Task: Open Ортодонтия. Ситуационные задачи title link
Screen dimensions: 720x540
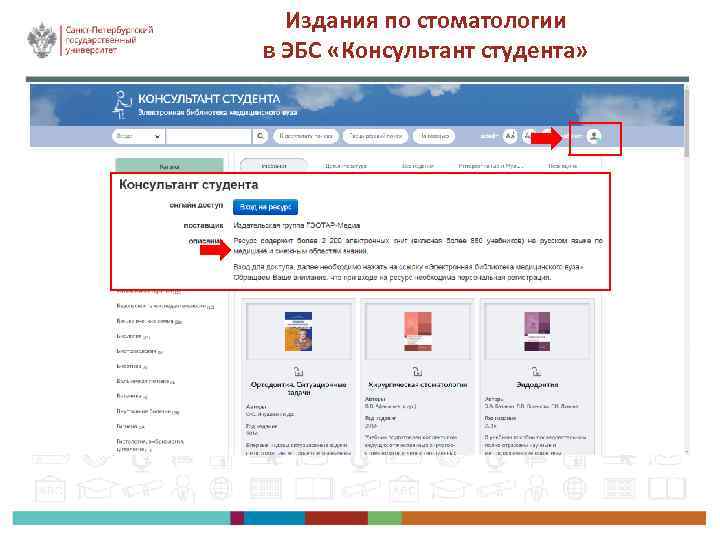Action: coord(298,388)
